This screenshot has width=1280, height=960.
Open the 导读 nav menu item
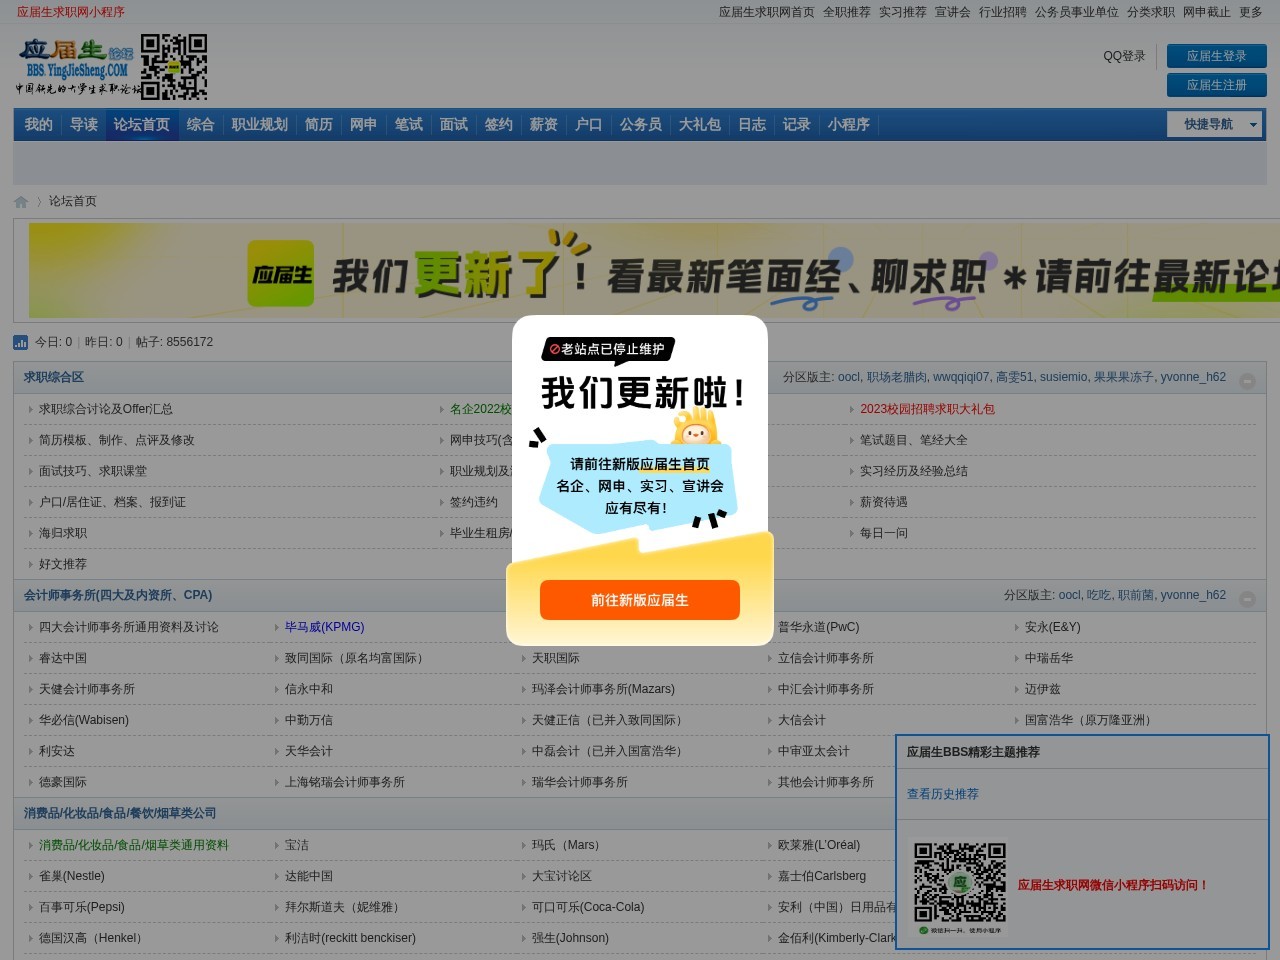pyautogui.click(x=84, y=124)
